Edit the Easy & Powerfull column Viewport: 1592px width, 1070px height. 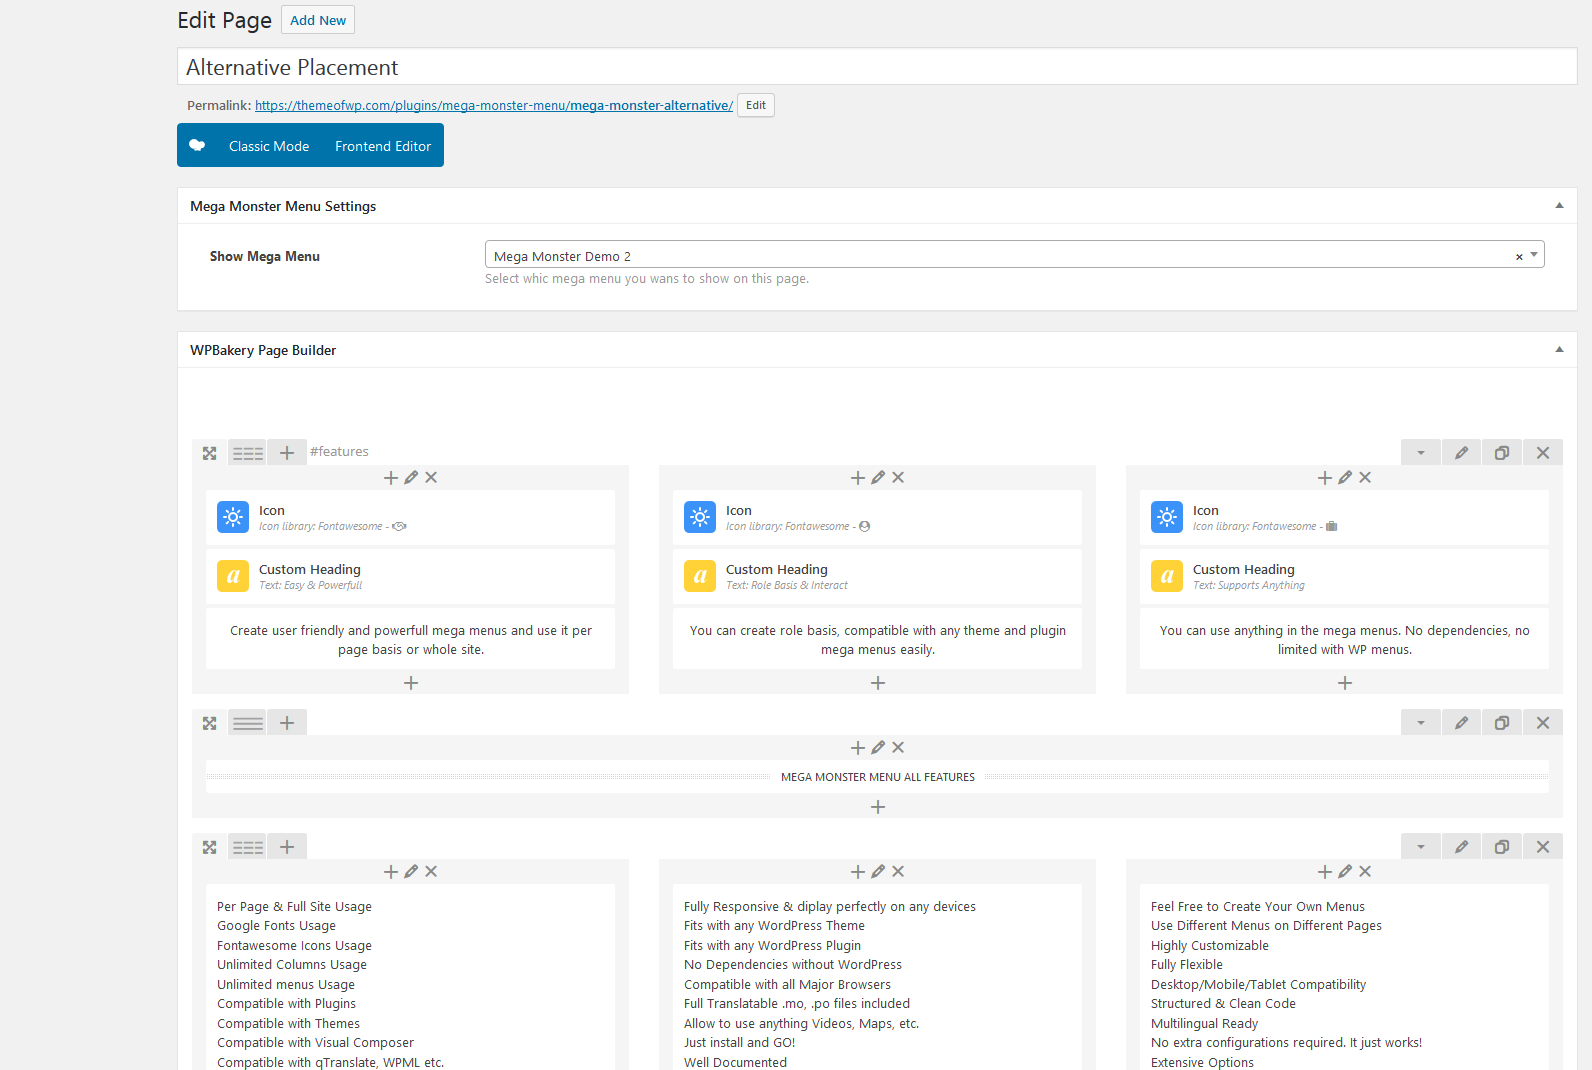411,478
